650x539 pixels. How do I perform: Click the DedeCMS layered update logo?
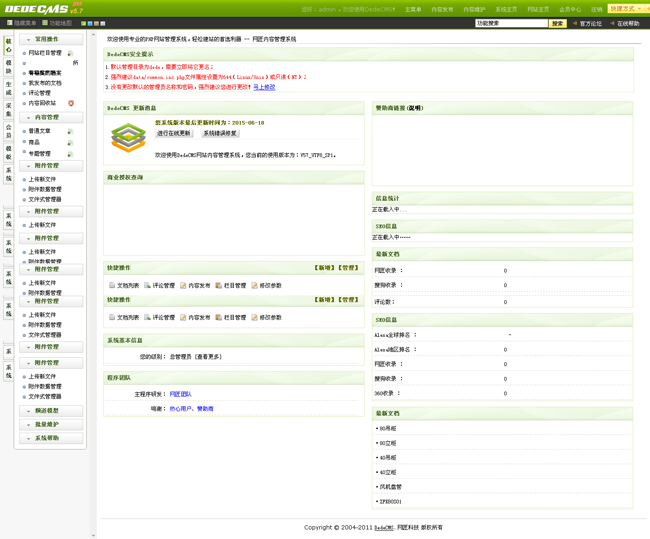128,138
